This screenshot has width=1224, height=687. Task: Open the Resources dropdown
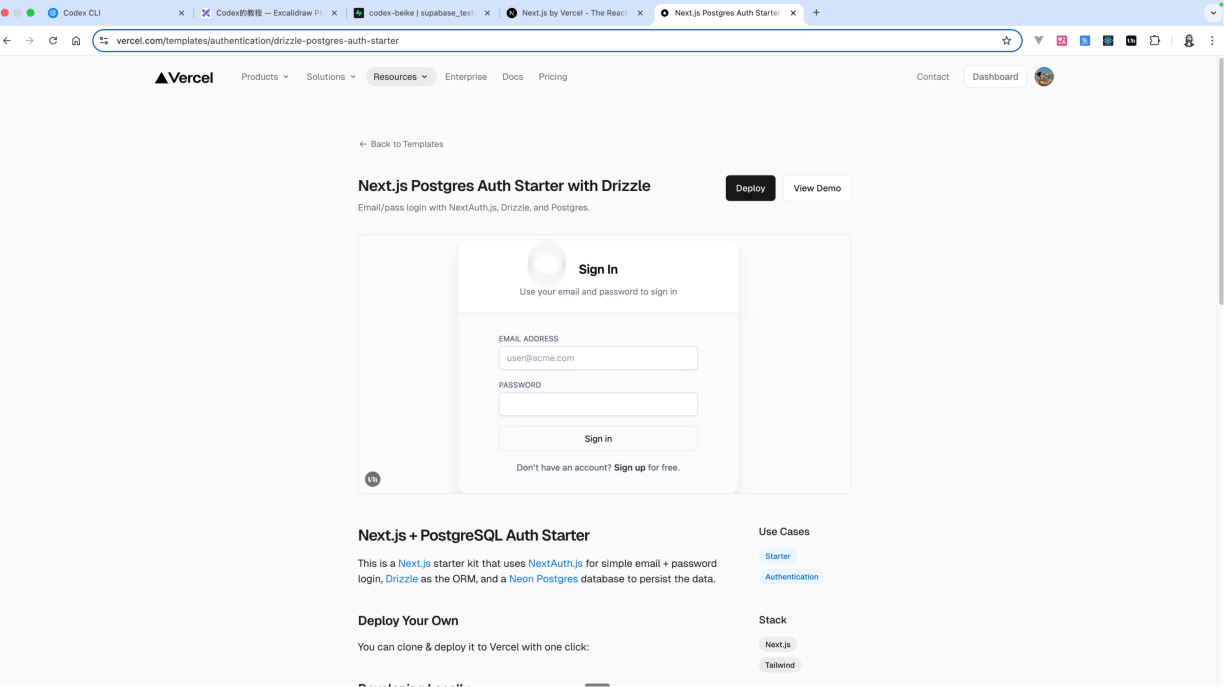(400, 77)
